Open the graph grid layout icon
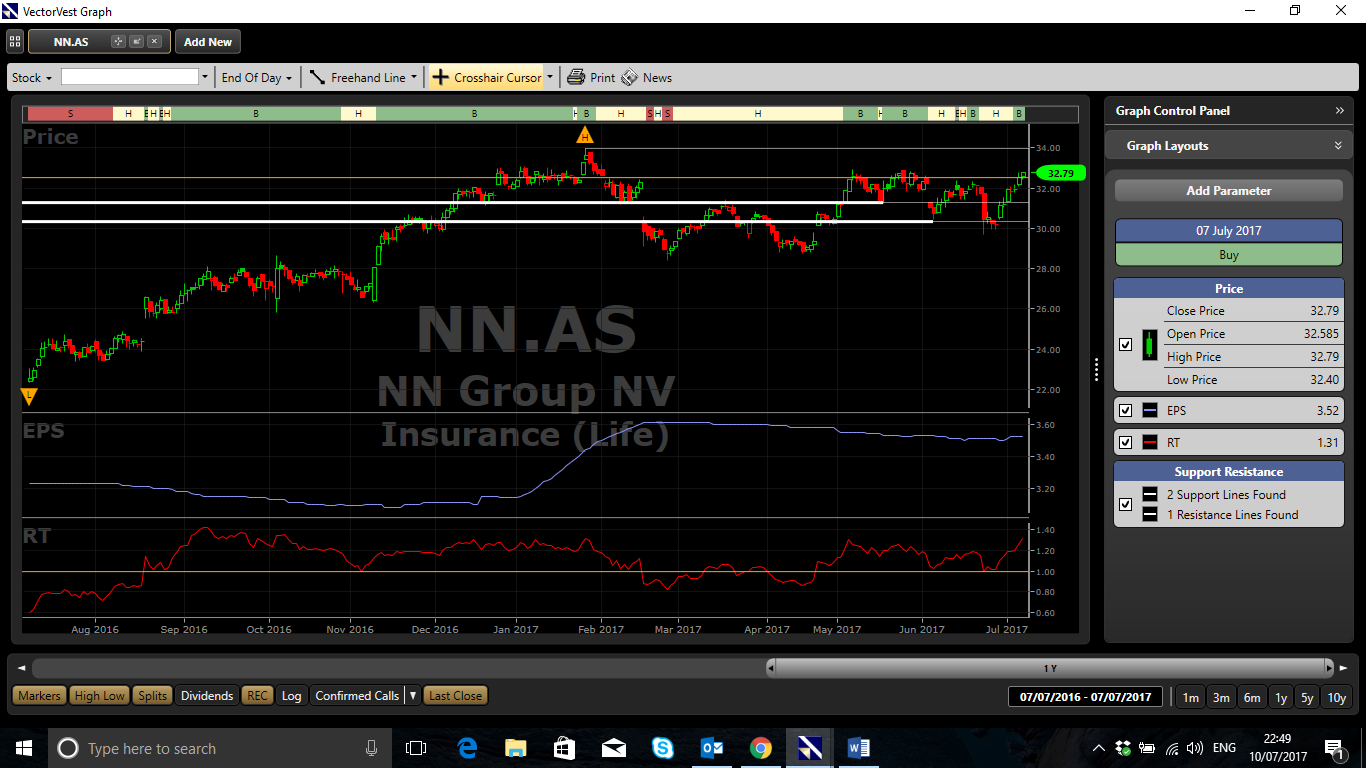Image resolution: width=1366 pixels, height=768 pixels. coord(15,42)
